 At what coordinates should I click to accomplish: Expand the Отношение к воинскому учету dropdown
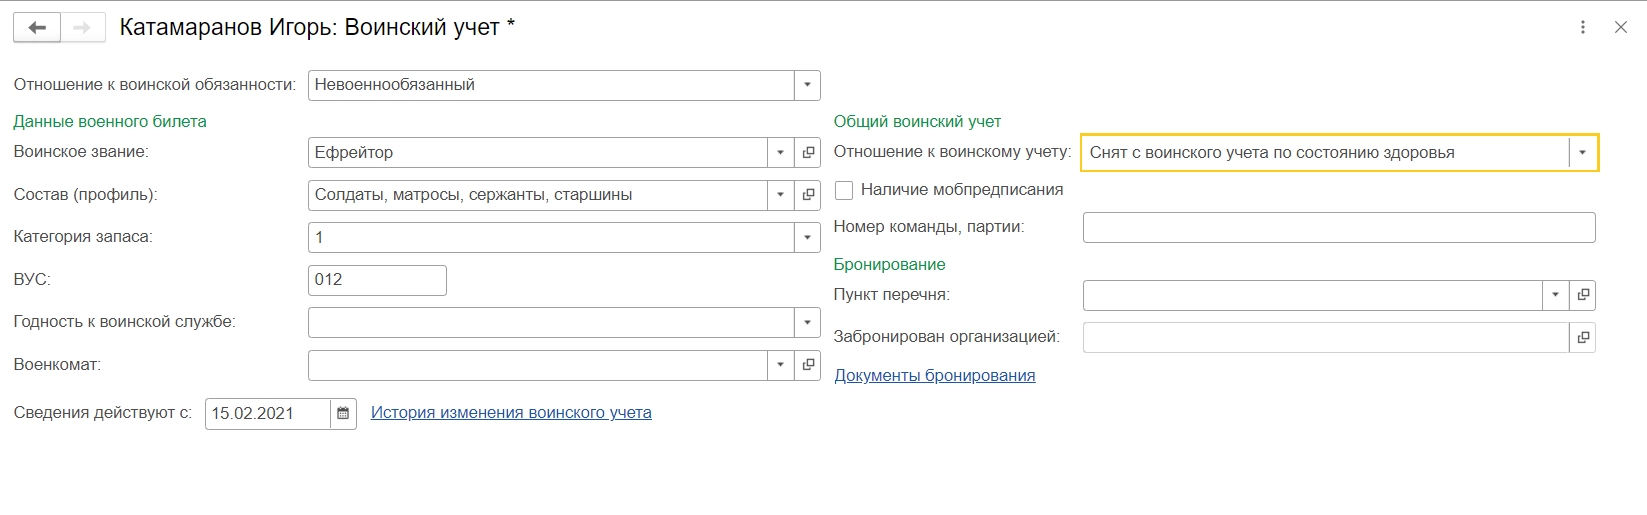1582,153
